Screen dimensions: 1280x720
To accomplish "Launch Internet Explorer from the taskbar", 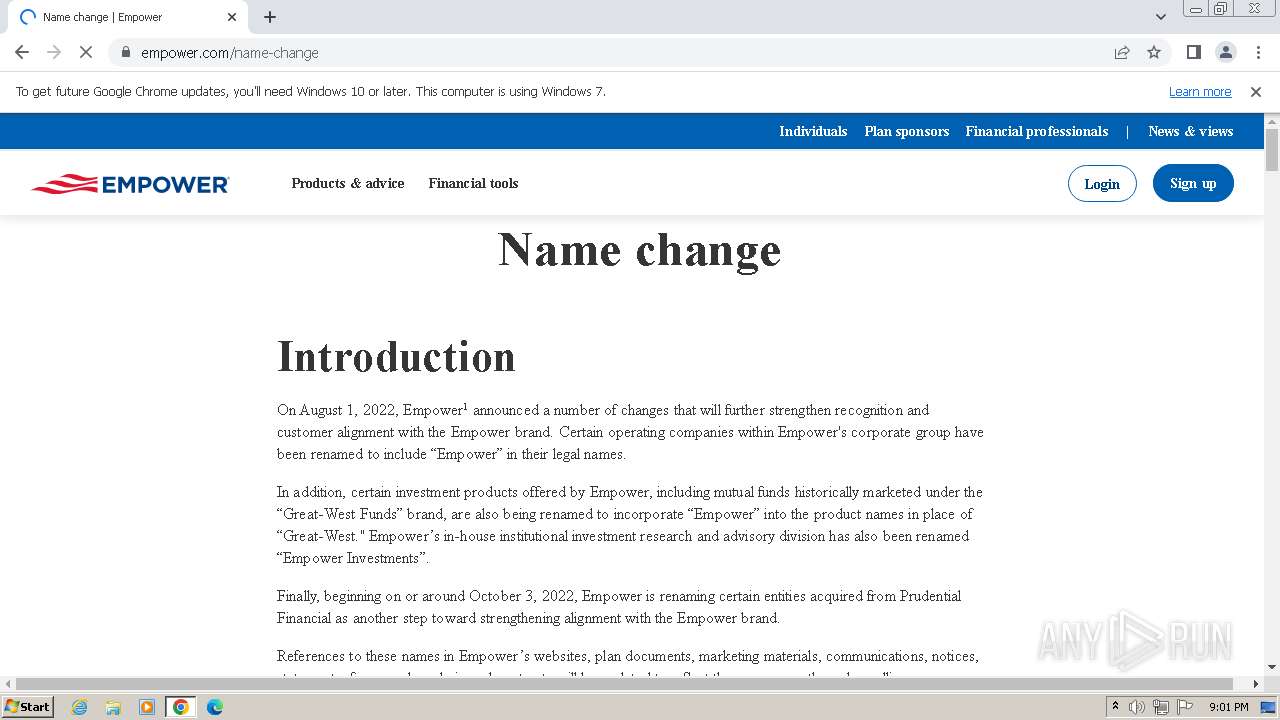I will [79, 707].
